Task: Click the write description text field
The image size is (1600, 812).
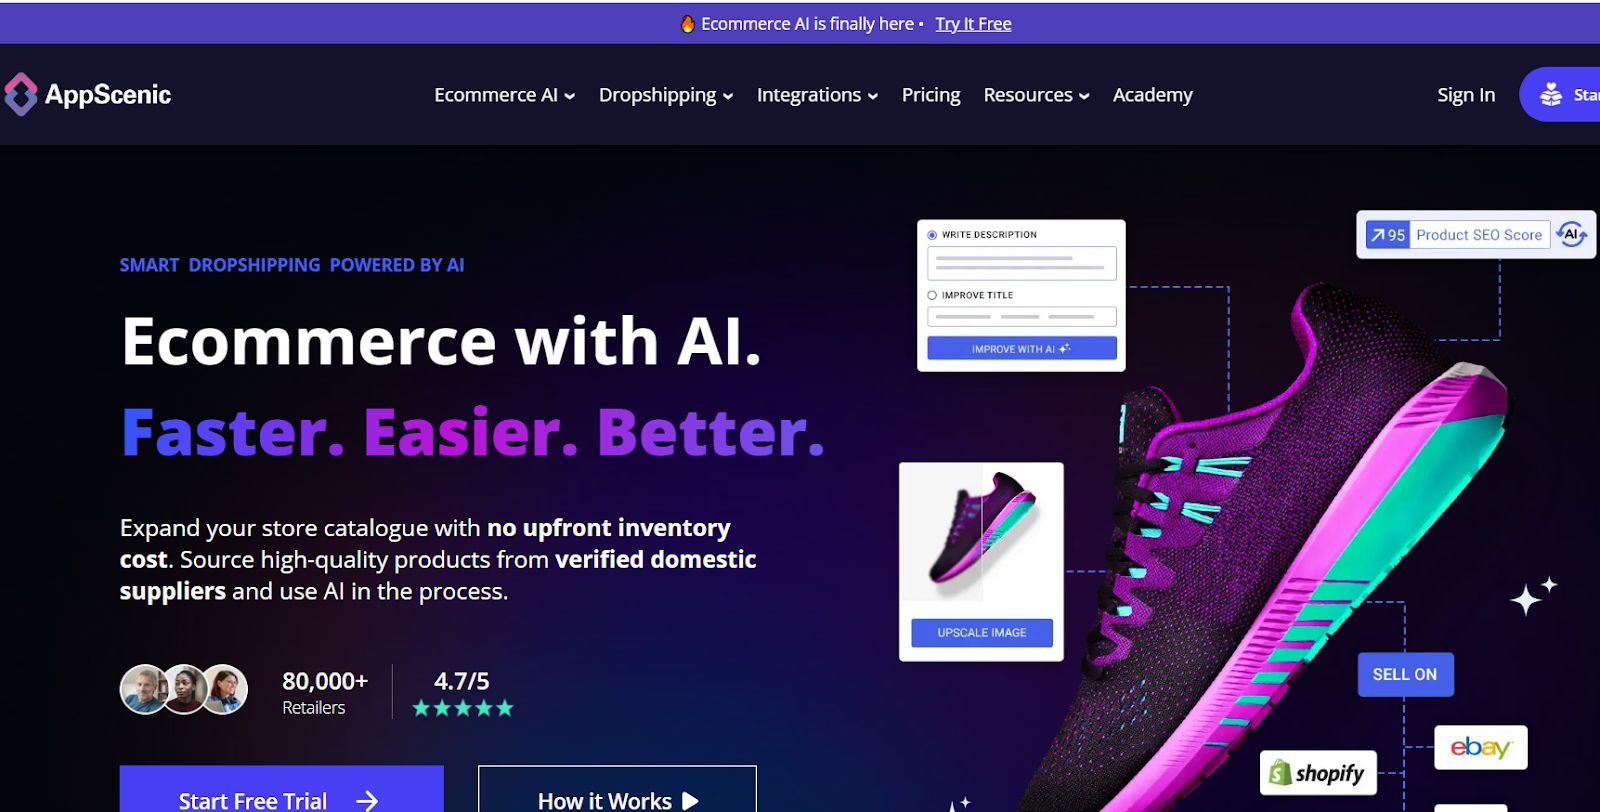Action: [1022, 263]
